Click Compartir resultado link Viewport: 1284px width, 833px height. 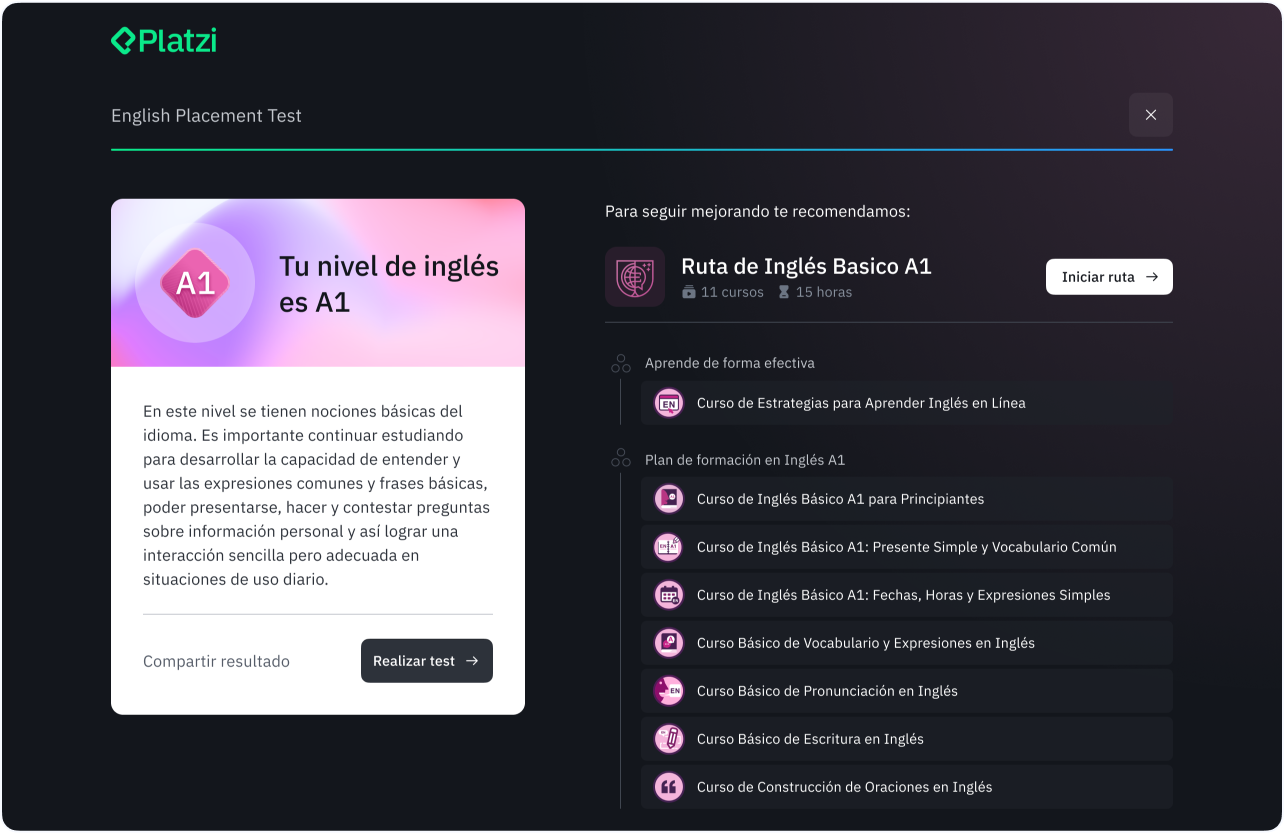click(x=216, y=661)
